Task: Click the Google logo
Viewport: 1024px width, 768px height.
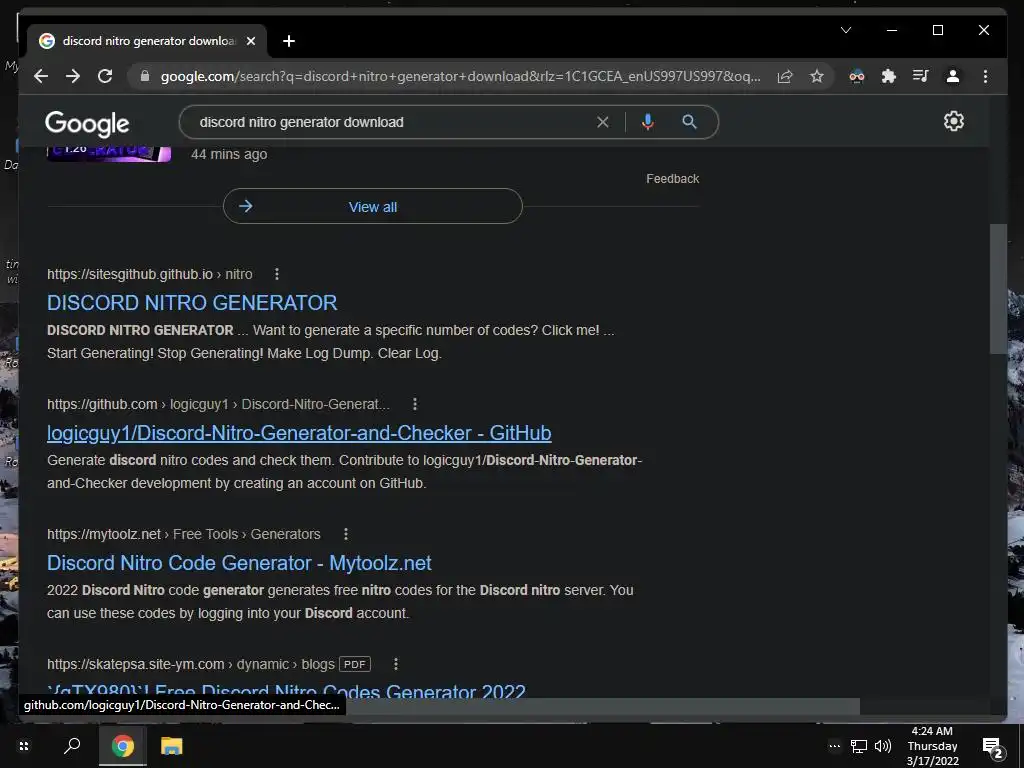Action: (87, 123)
